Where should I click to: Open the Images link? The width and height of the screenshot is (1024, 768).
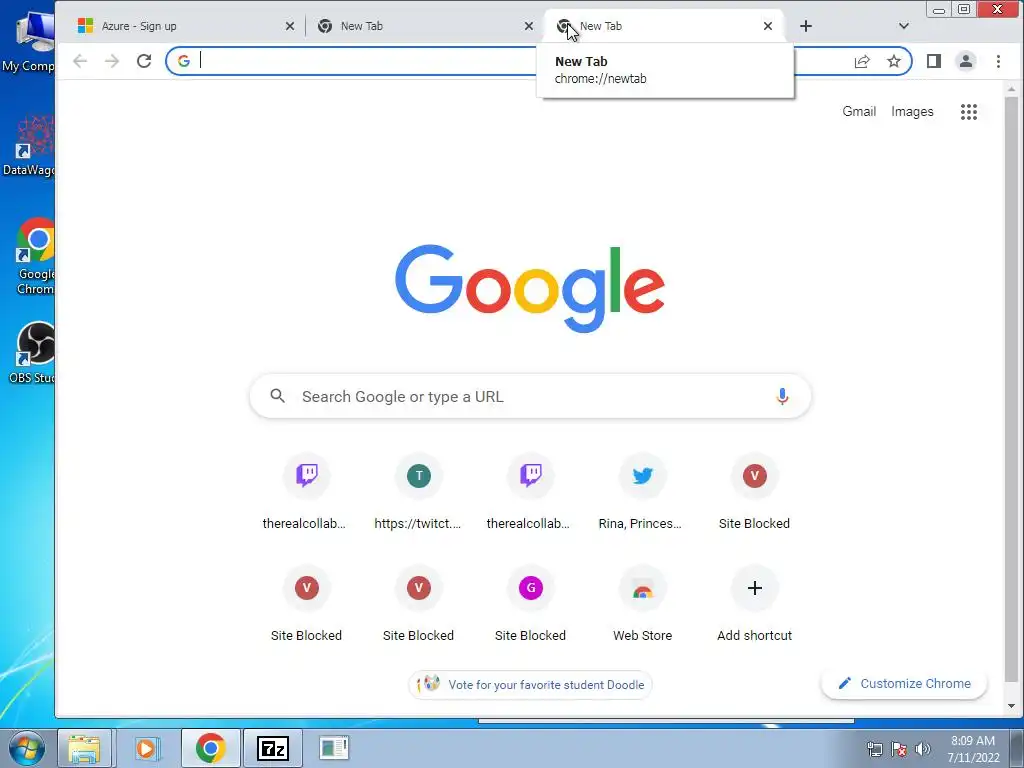(912, 112)
